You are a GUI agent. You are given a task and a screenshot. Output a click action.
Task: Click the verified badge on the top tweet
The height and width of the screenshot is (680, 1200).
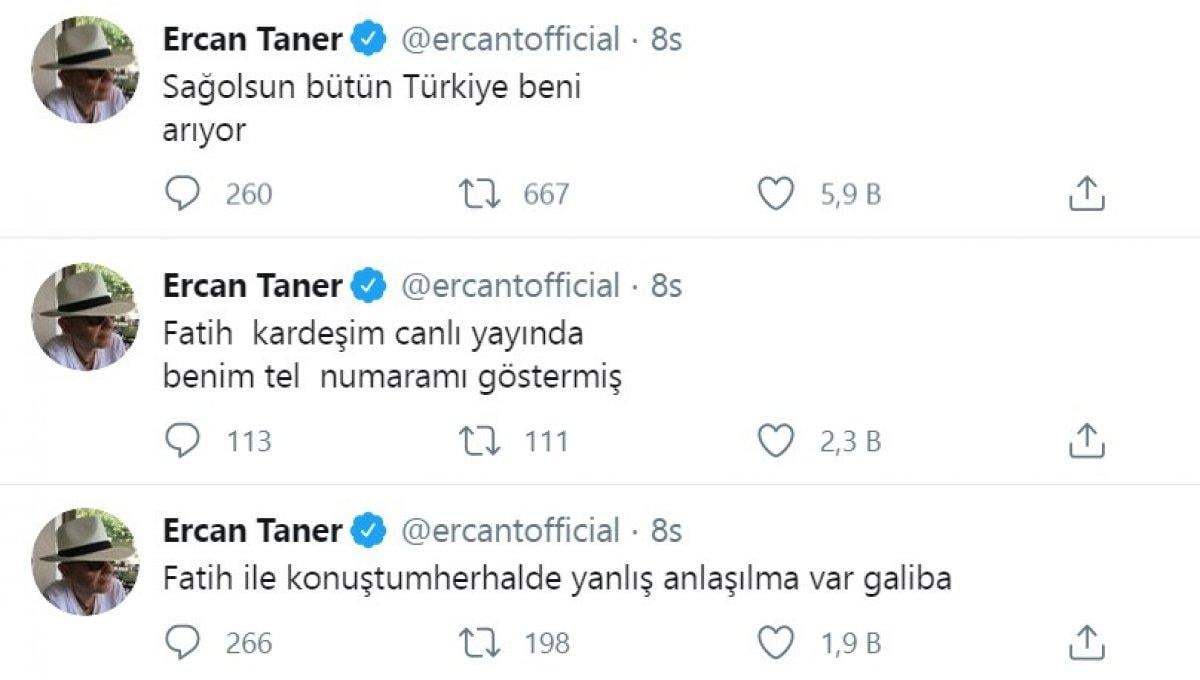pos(369,38)
